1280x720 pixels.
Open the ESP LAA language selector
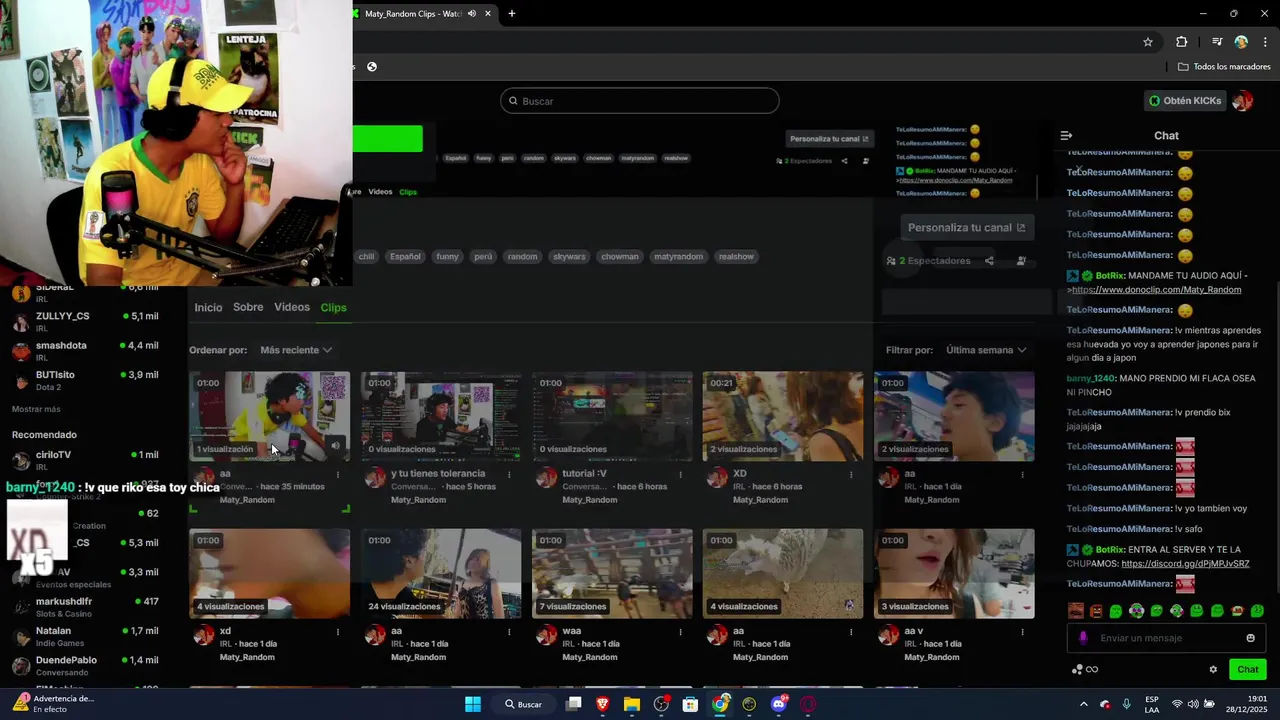coord(1152,704)
